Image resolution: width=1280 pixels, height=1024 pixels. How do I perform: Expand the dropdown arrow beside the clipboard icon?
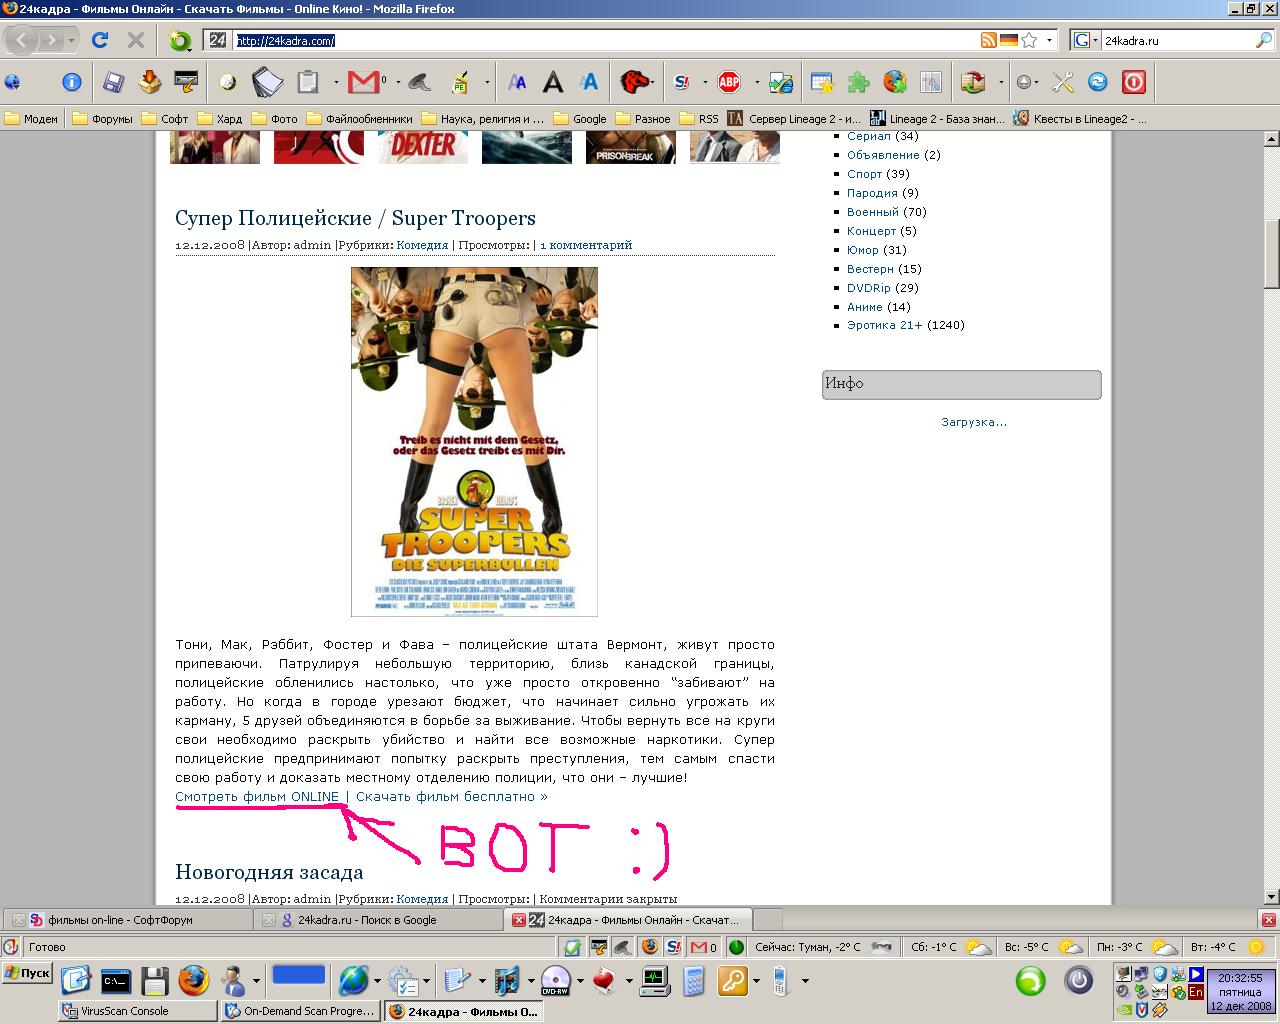[x=336, y=82]
